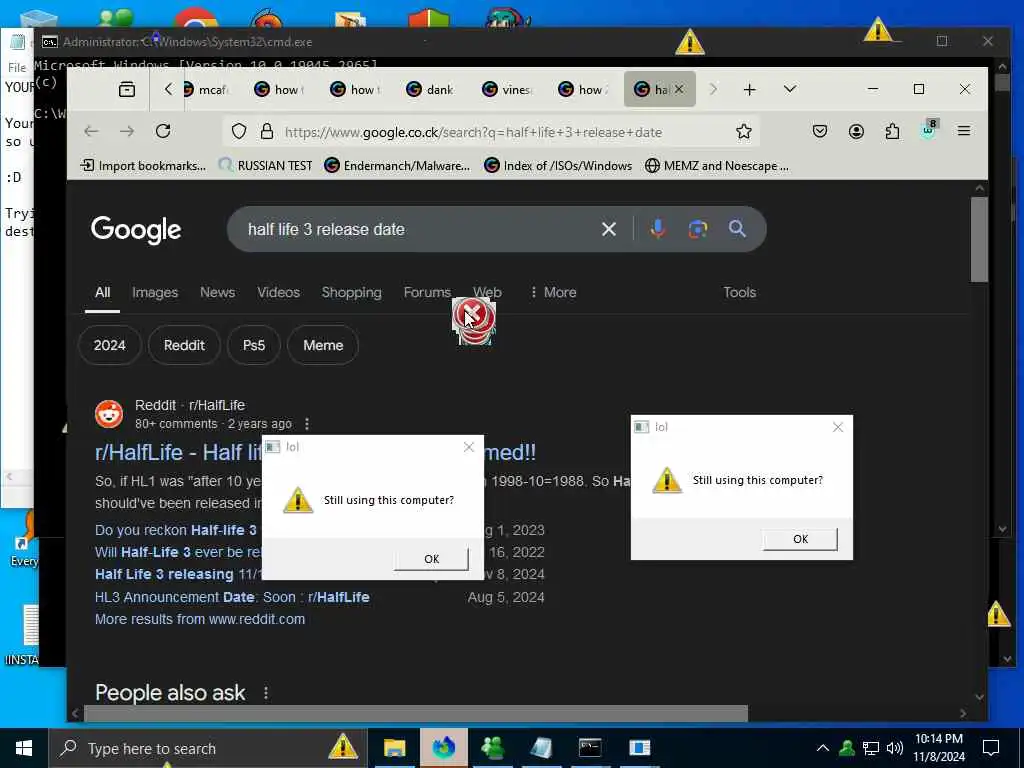
Task: Switch to the Firefox taskbar icon
Action: point(443,748)
